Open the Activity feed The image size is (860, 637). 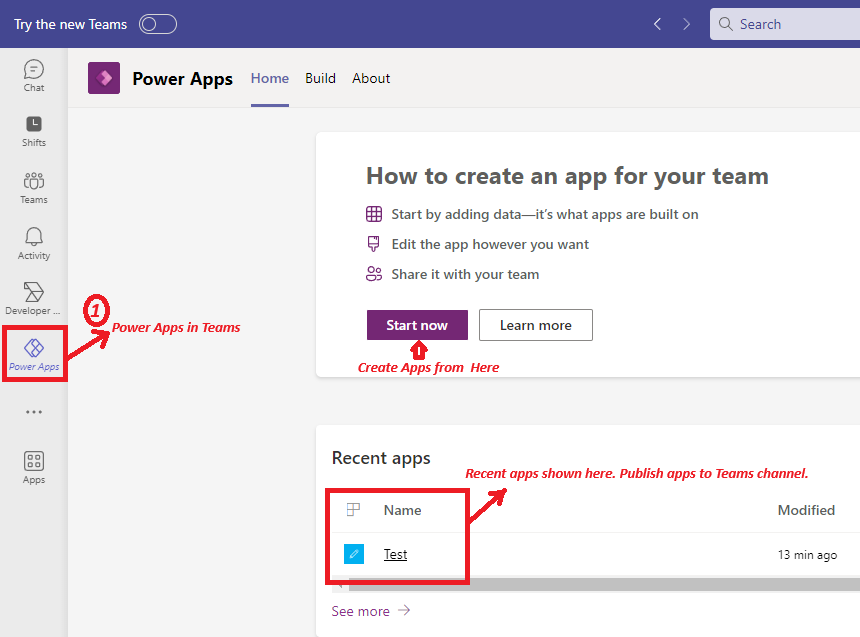click(33, 244)
